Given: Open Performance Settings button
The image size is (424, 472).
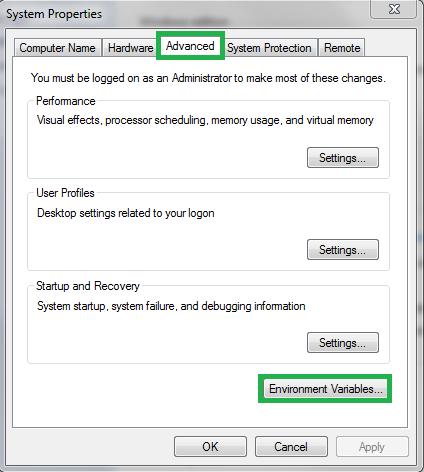Looking at the screenshot, I should pos(343,158).
